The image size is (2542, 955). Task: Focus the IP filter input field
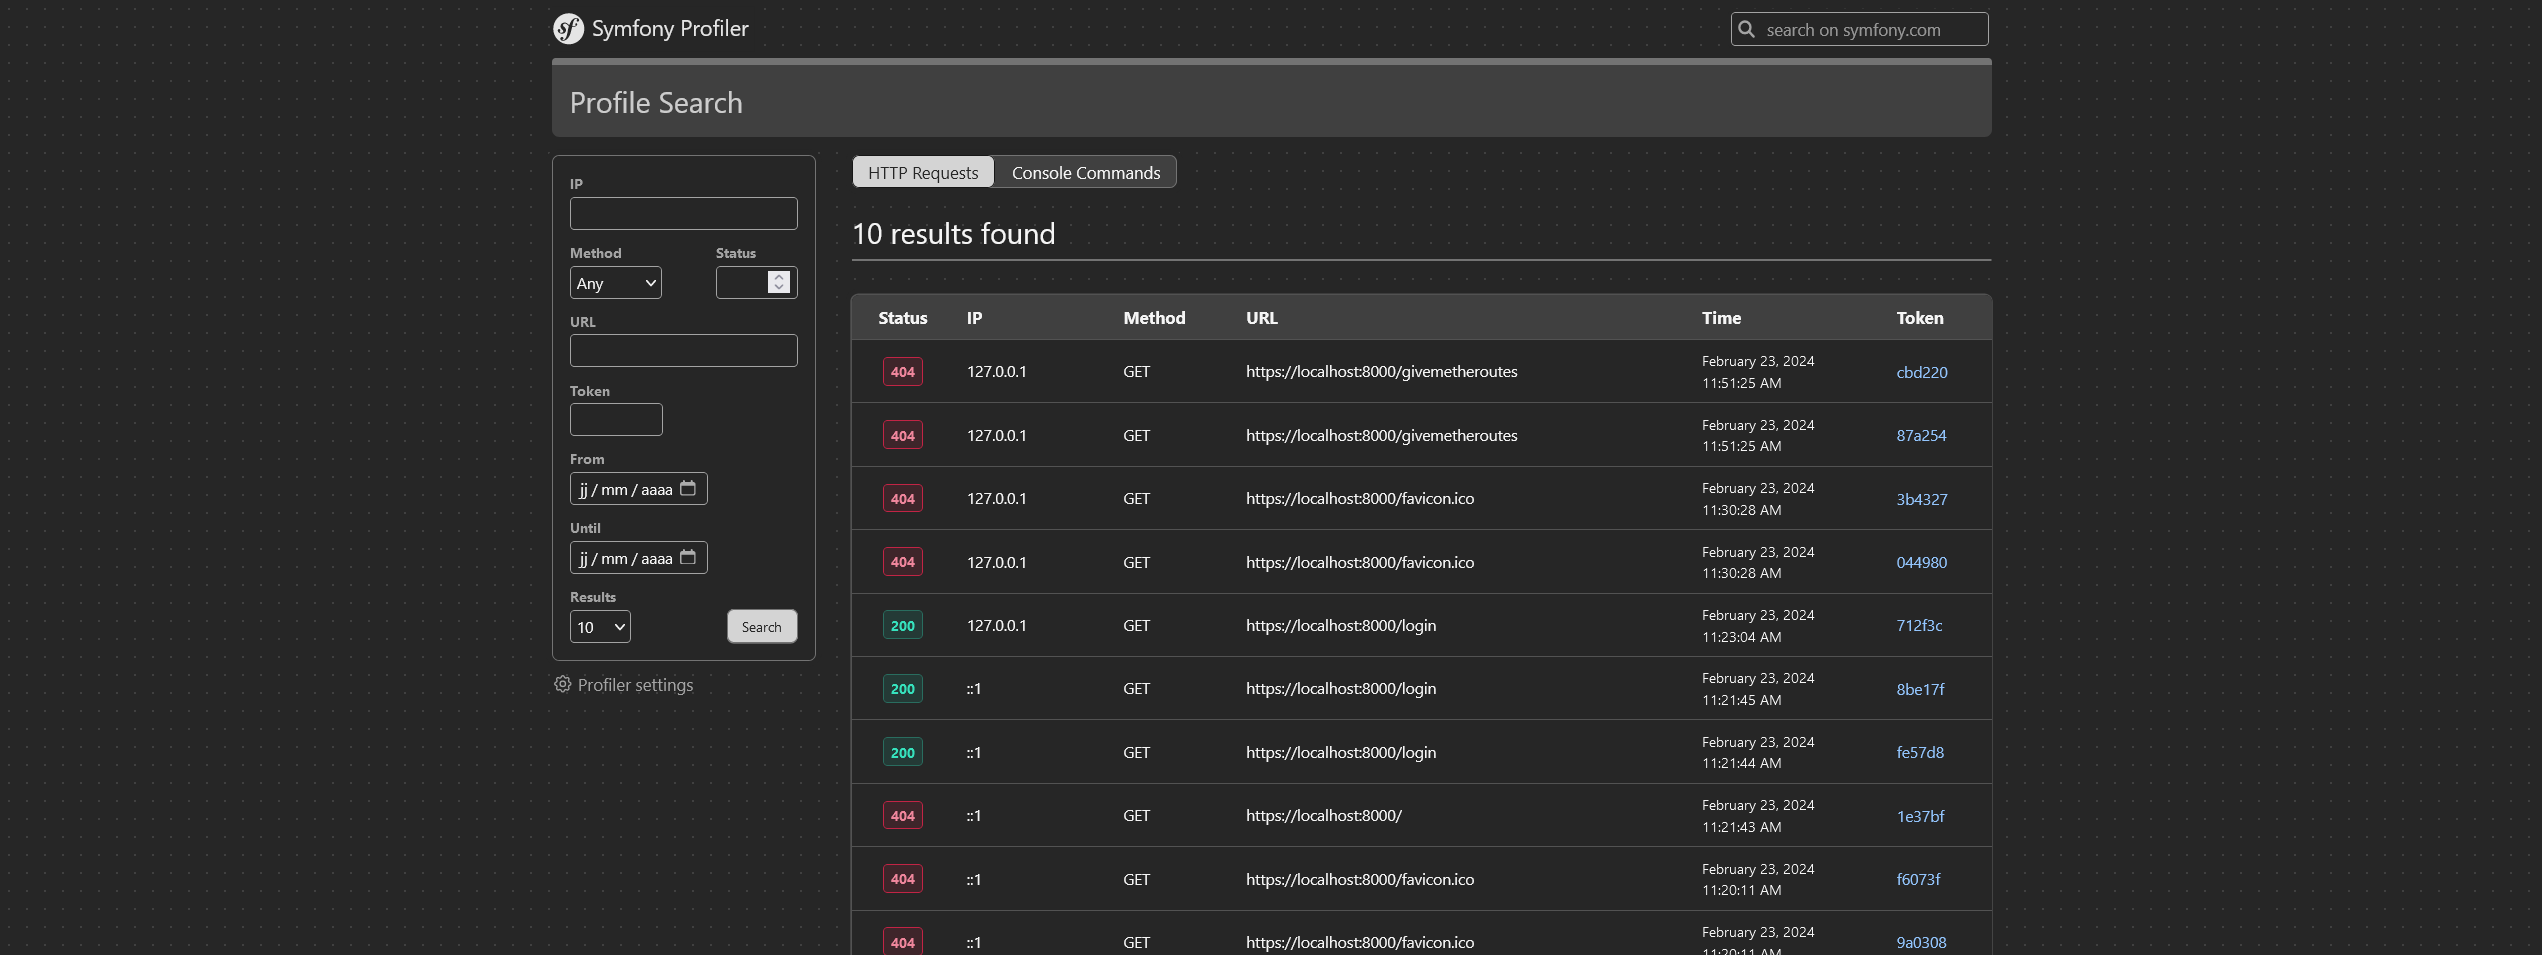pyautogui.click(x=683, y=214)
